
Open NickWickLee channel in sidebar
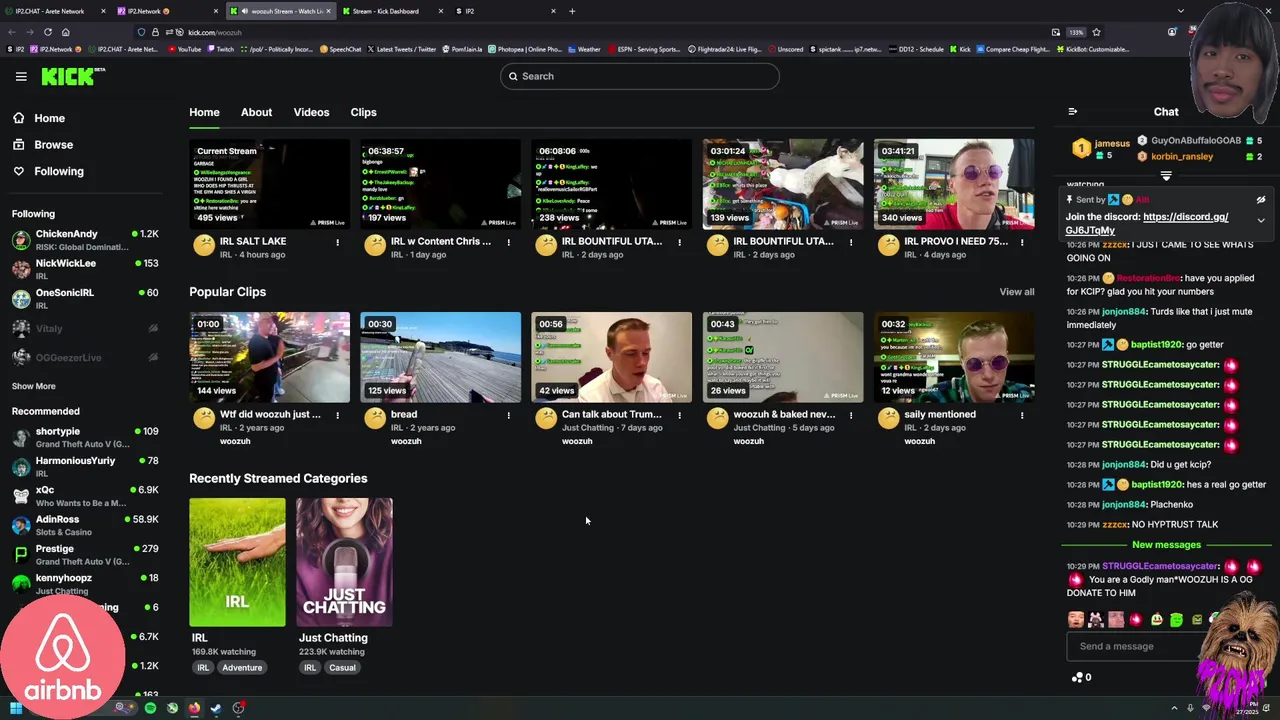[85, 269]
